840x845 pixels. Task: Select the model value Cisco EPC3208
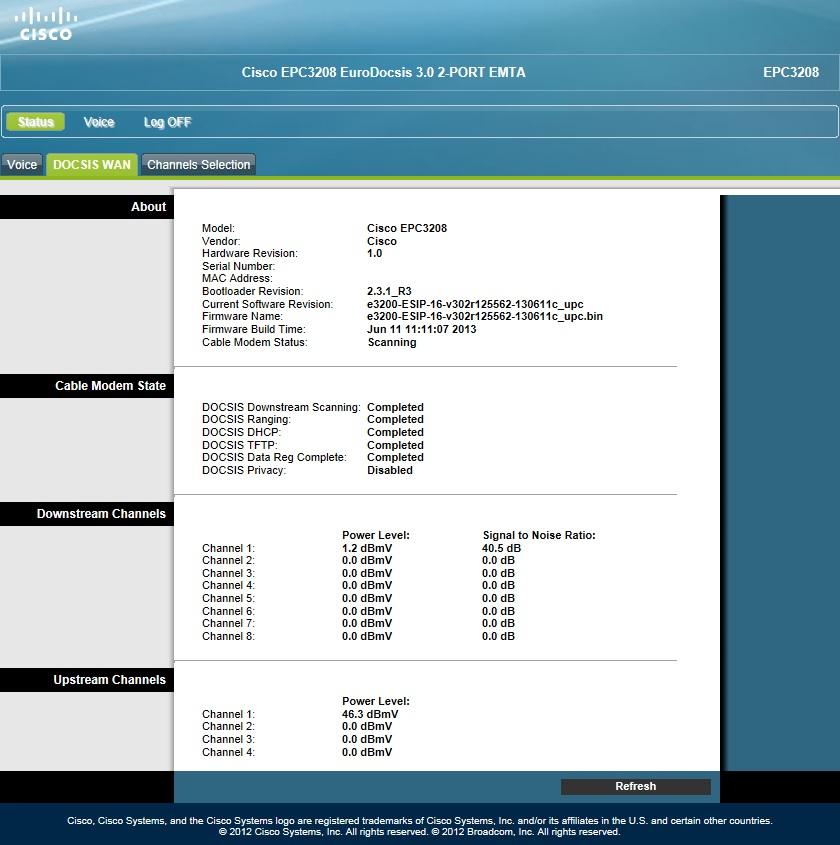[x=407, y=228]
